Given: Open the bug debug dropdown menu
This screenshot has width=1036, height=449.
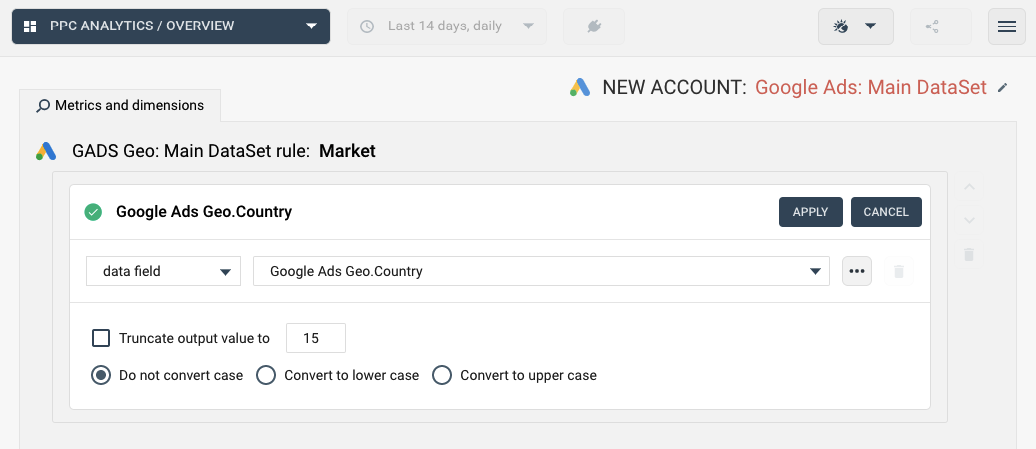Looking at the screenshot, I should point(856,26).
